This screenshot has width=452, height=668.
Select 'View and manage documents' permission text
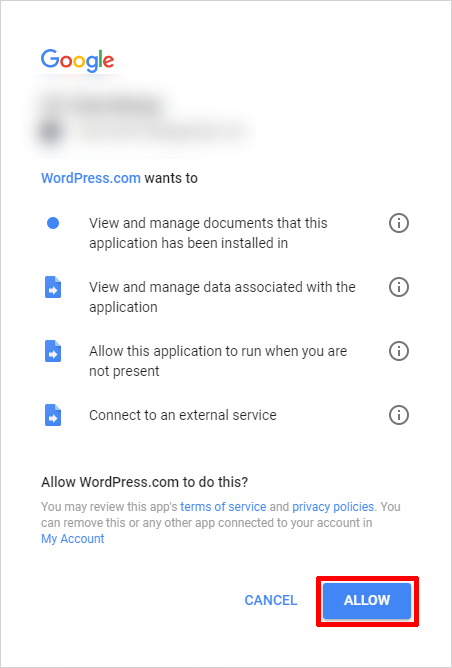tap(208, 233)
